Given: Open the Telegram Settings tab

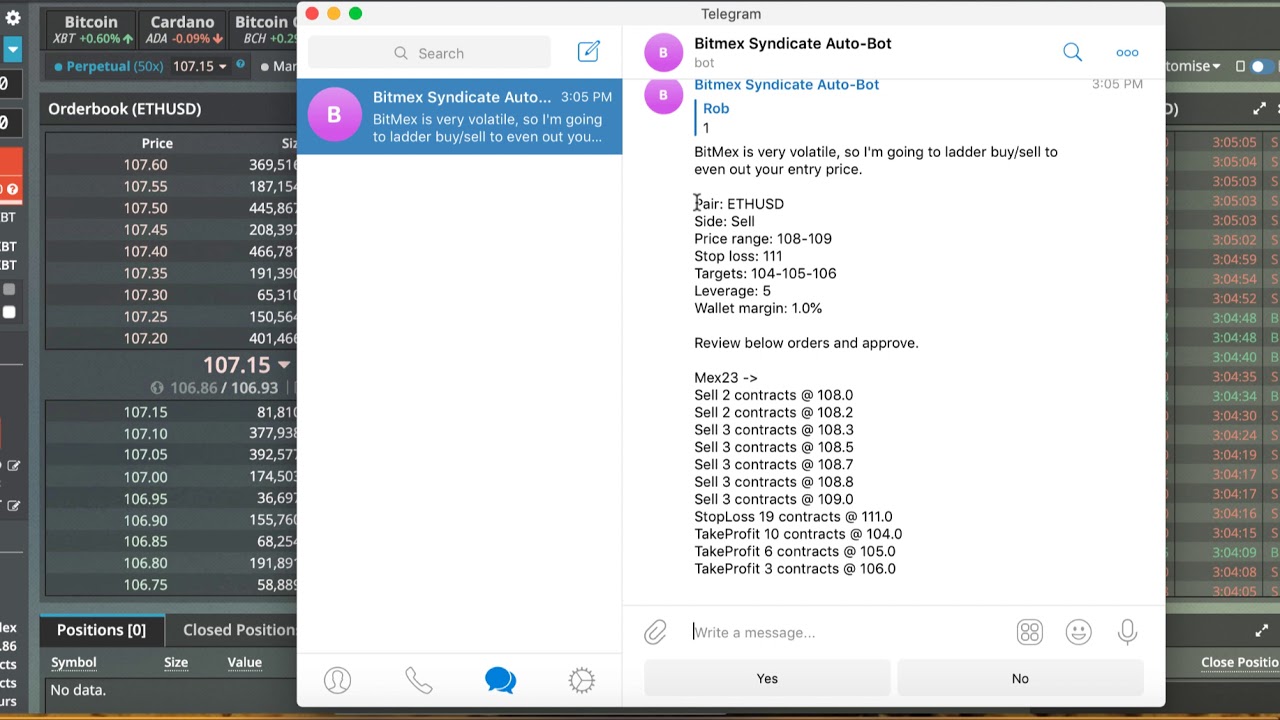Looking at the screenshot, I should click(x=581, y=681).
